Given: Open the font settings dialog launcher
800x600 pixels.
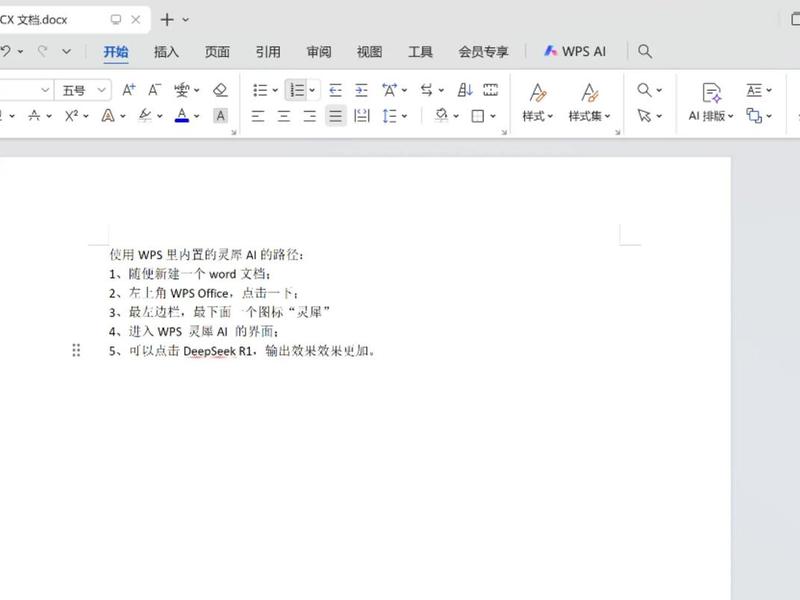Looking at the screenshot, I should (234, 132).
